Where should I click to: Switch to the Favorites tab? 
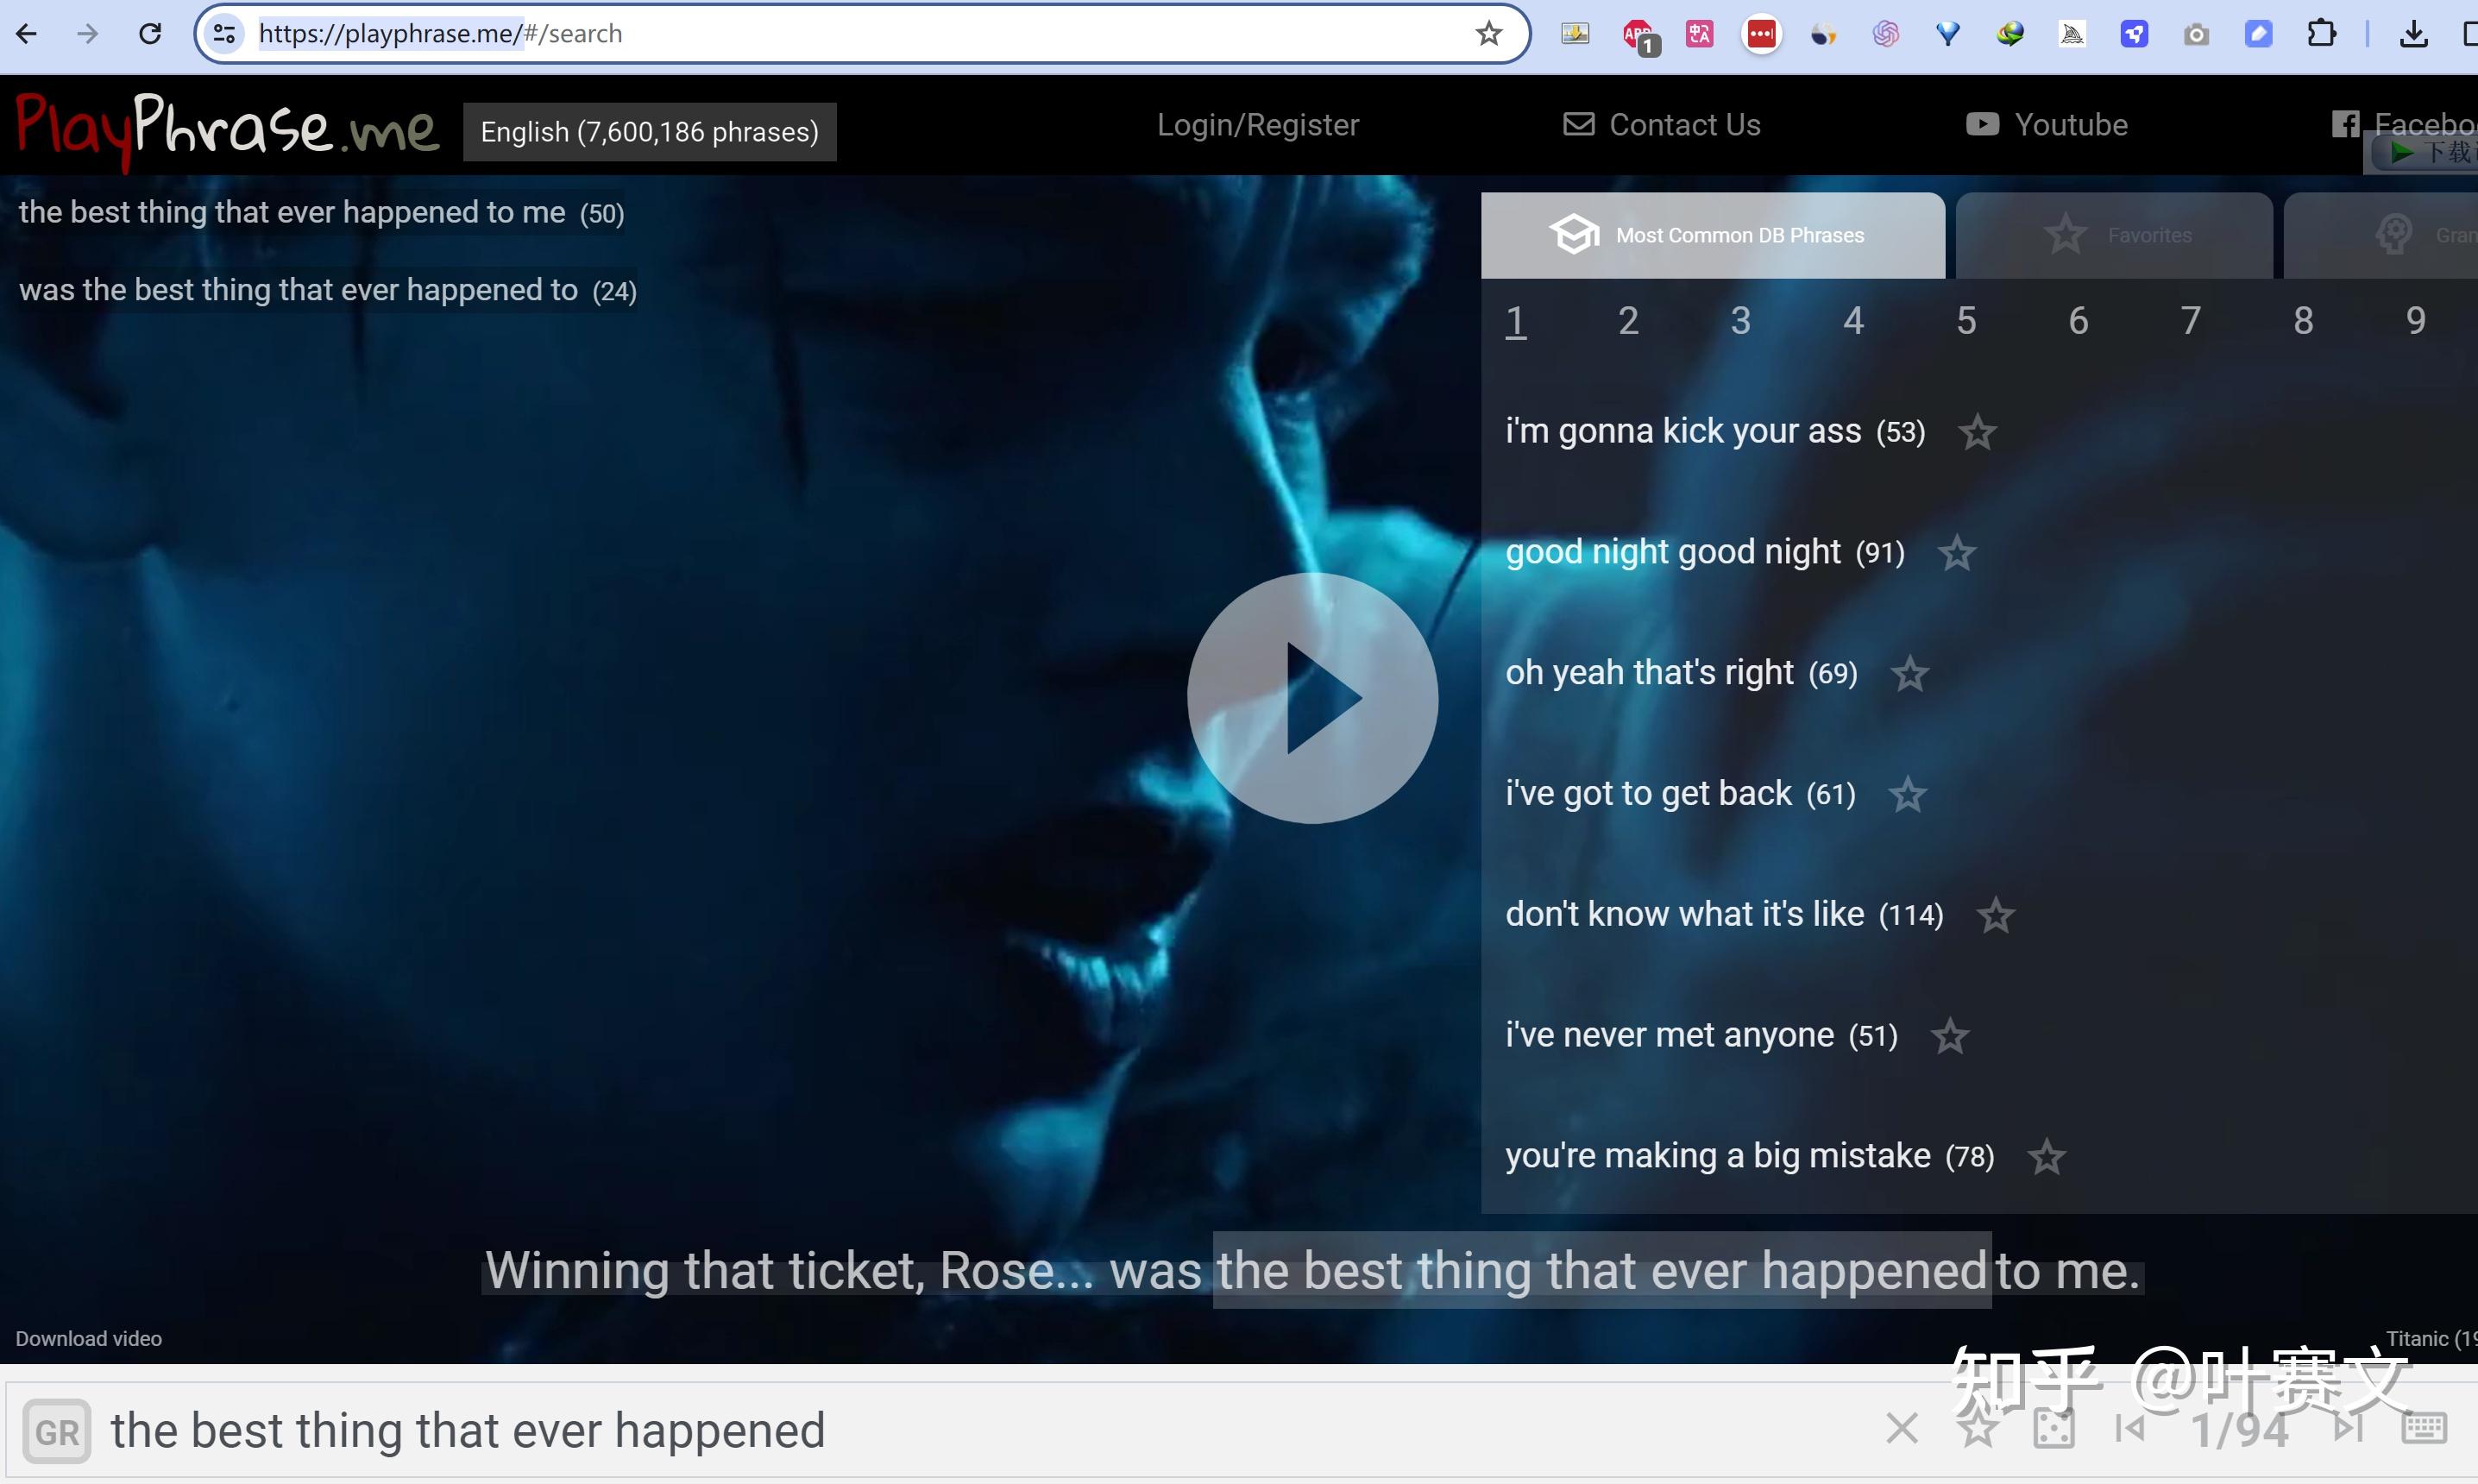[x=2114, y=235]
